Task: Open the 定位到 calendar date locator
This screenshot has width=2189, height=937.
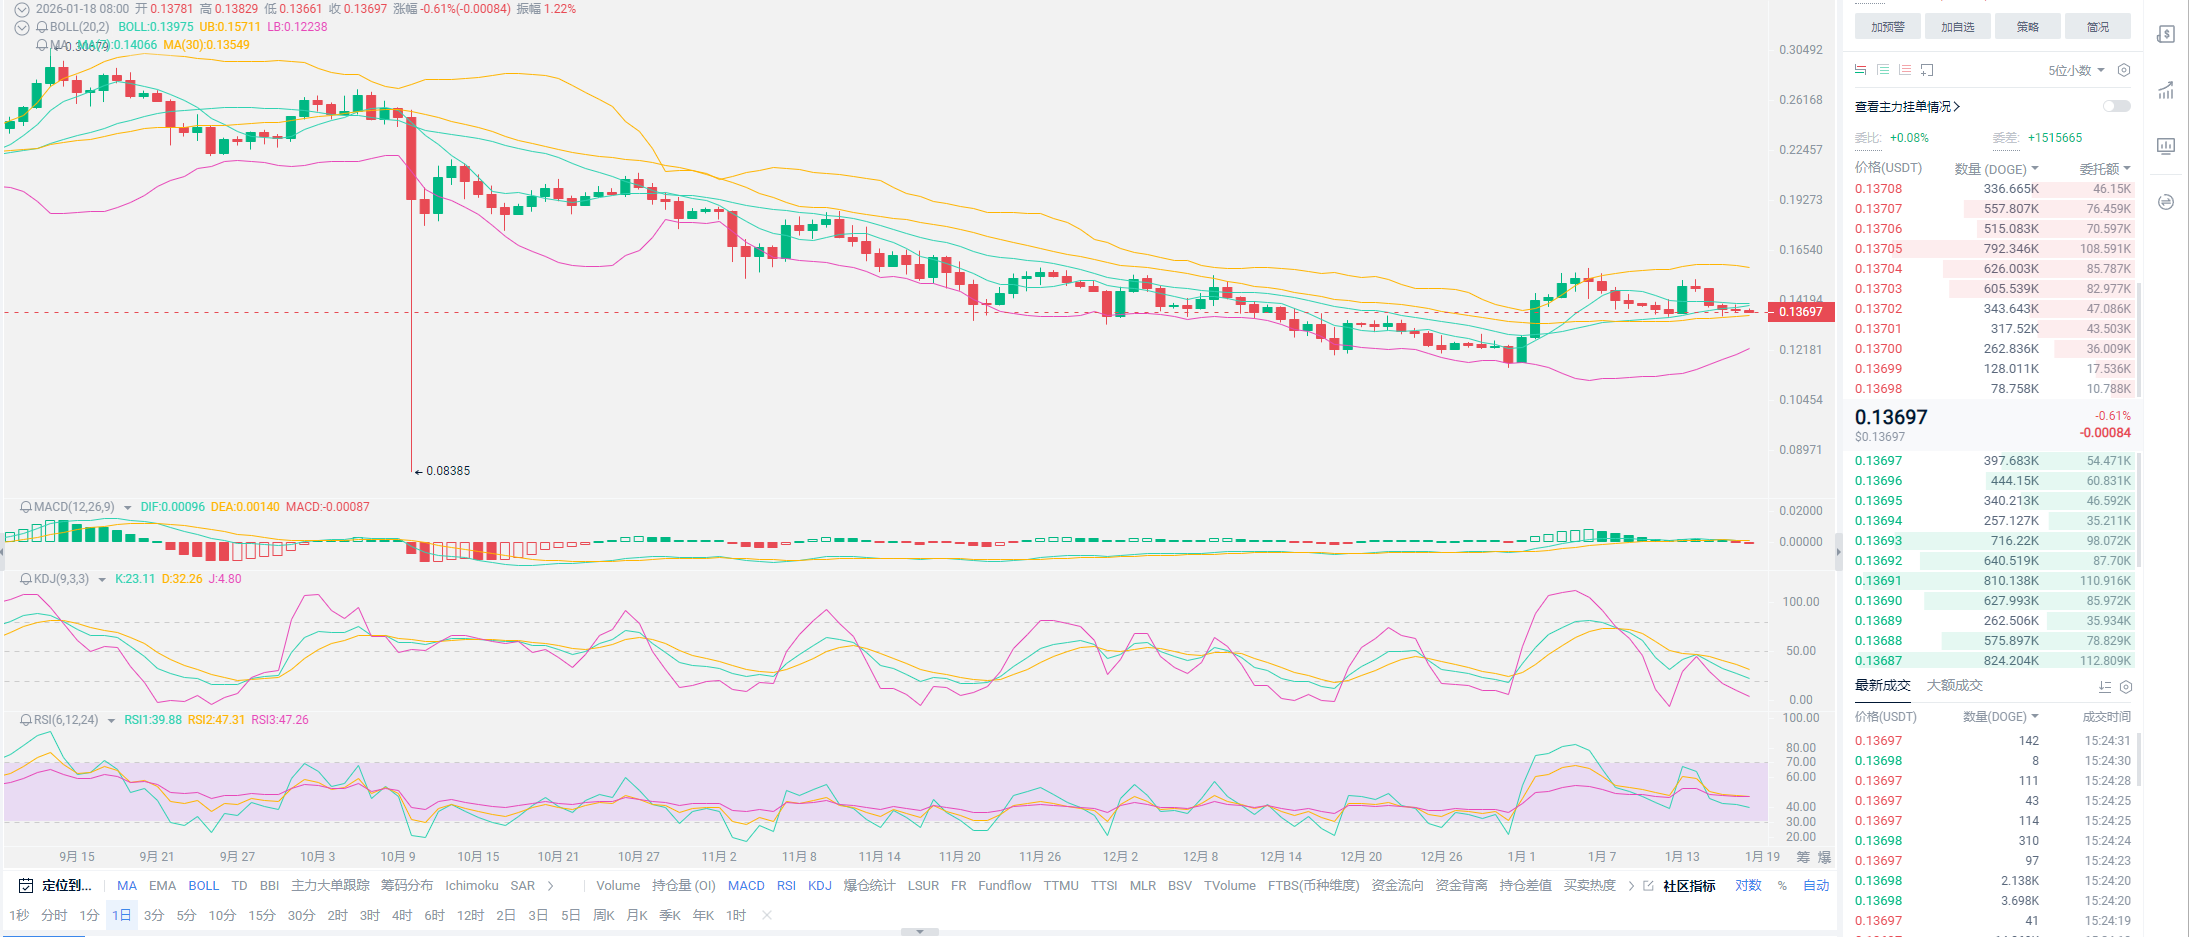Action: pyautogui.click(x=56, y=885)
